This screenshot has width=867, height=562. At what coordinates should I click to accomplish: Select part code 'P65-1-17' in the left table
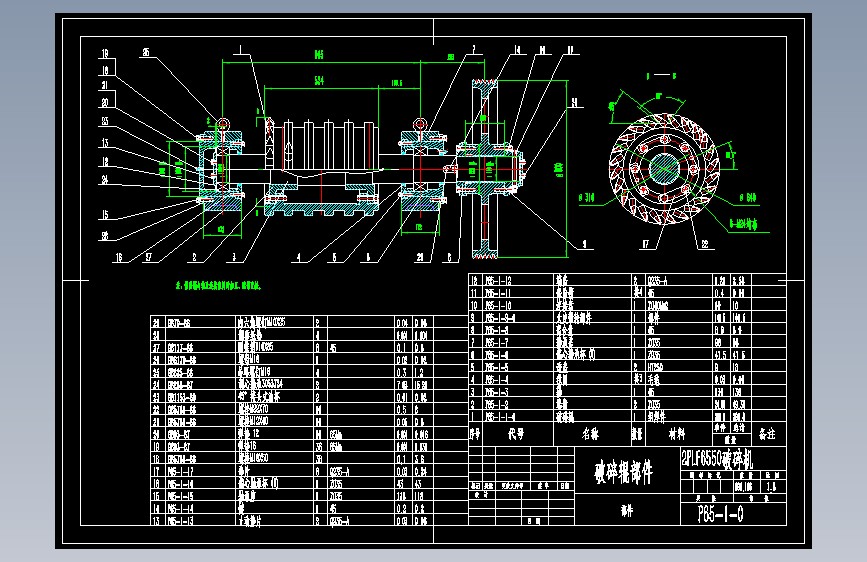180,471
